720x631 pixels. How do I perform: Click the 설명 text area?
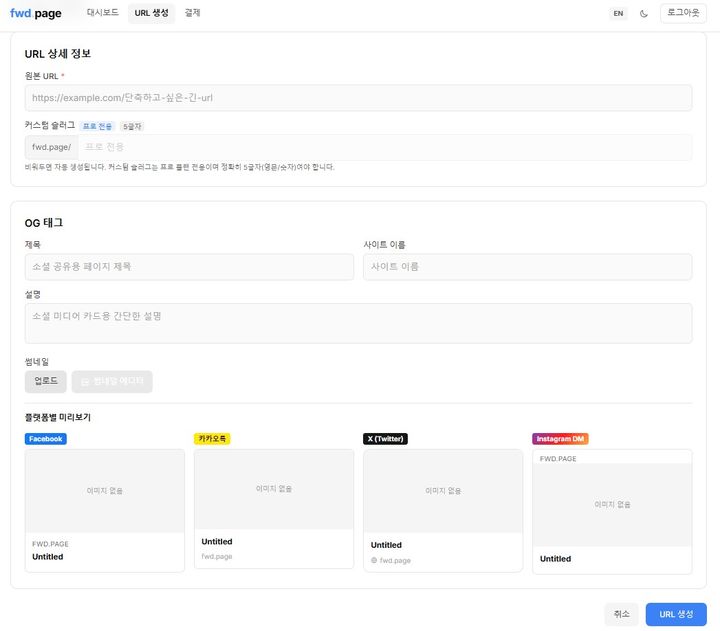358,323
